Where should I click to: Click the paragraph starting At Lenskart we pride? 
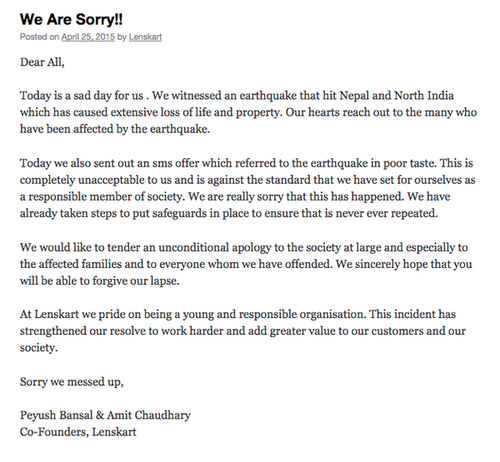pos(243,331)
